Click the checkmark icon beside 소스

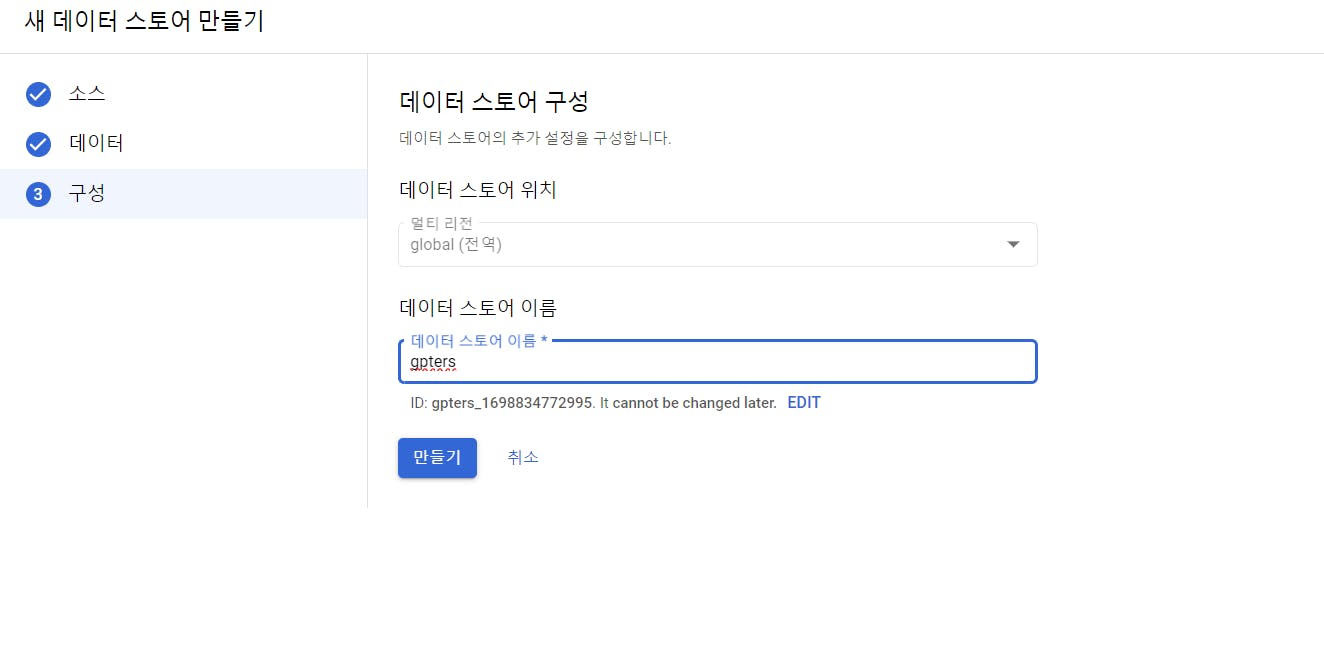38,95
